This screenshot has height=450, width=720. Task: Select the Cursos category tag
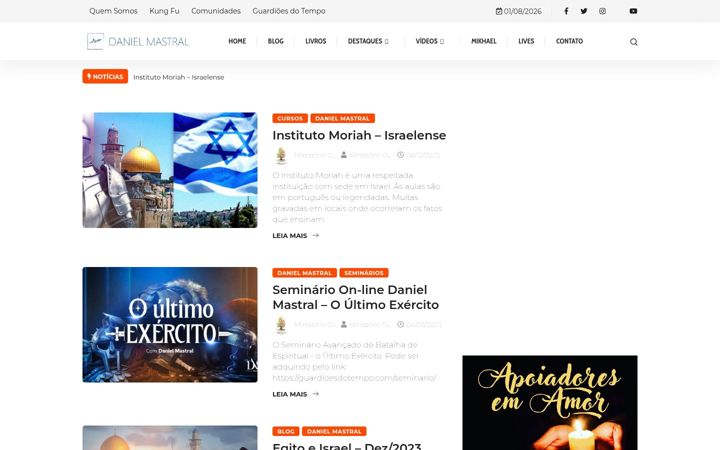(x=290, y=118)
